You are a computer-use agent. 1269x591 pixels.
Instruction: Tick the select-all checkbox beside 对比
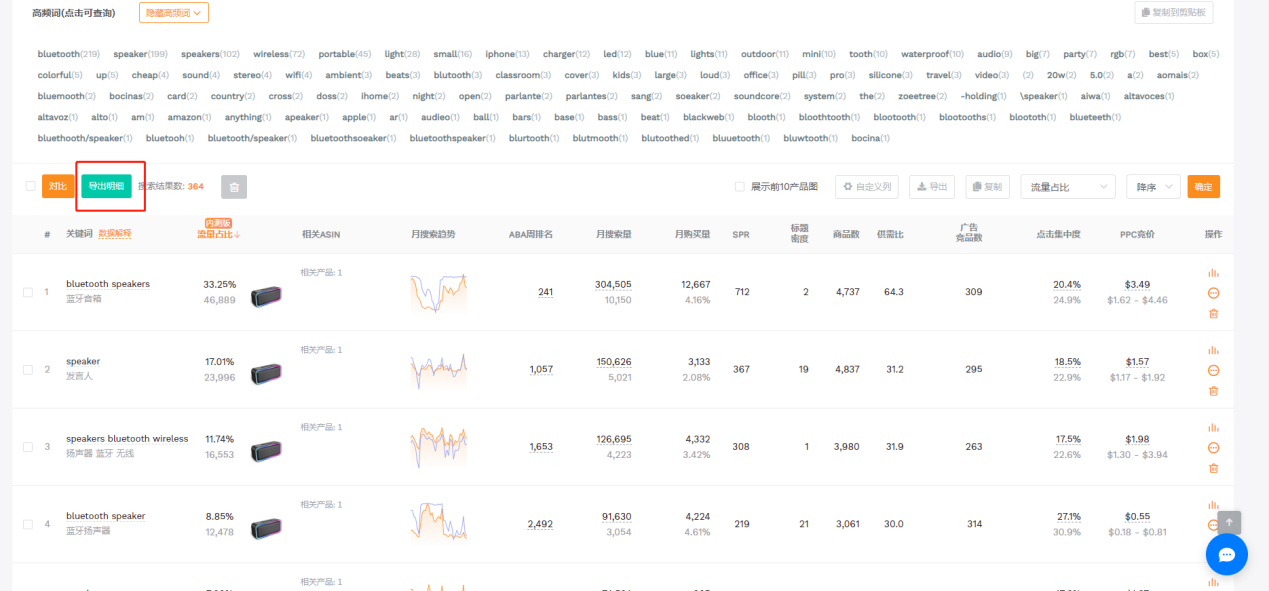point(30,186)
